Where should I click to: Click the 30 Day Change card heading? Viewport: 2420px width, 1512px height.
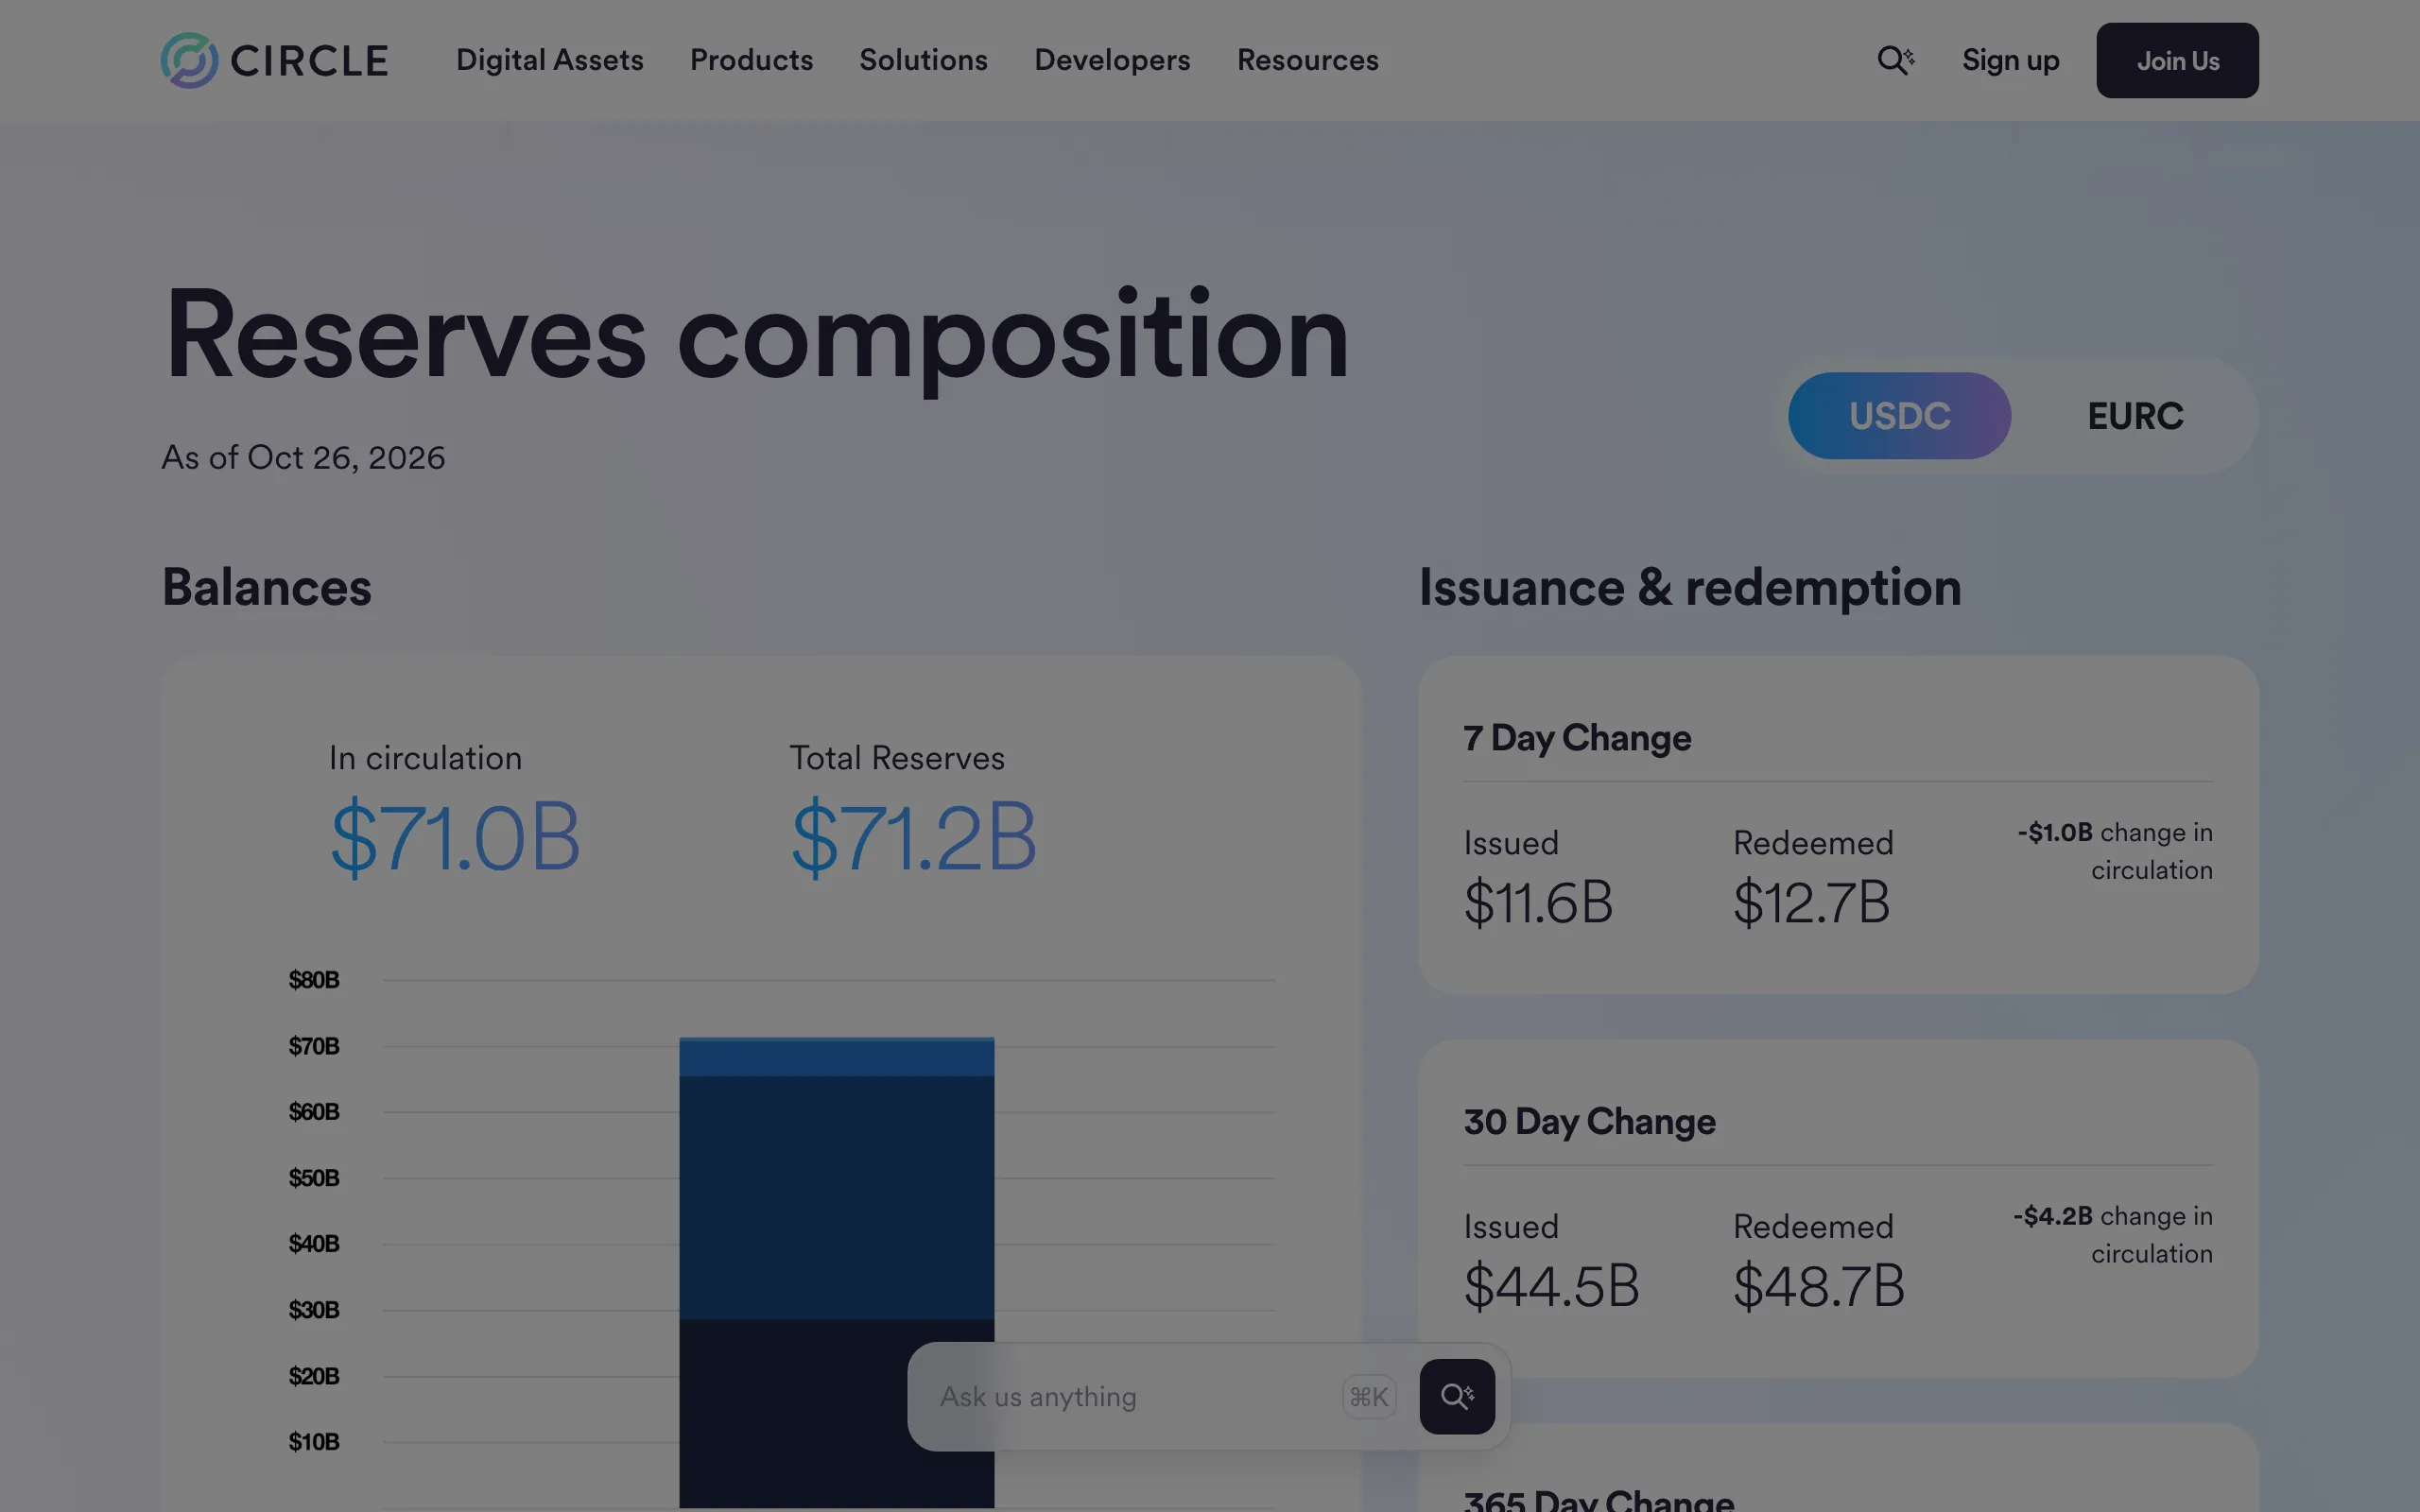tap(1589, 1122)
